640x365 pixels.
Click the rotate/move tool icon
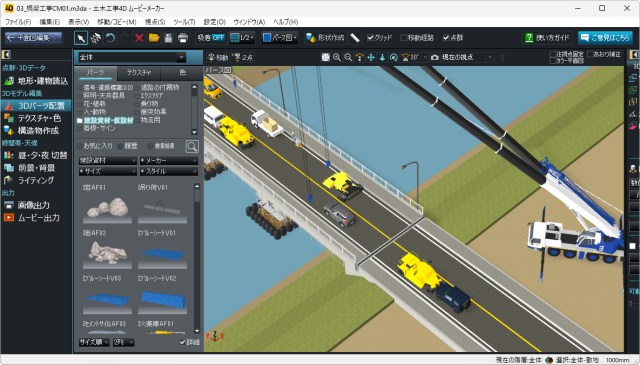[x=96, y=38]
